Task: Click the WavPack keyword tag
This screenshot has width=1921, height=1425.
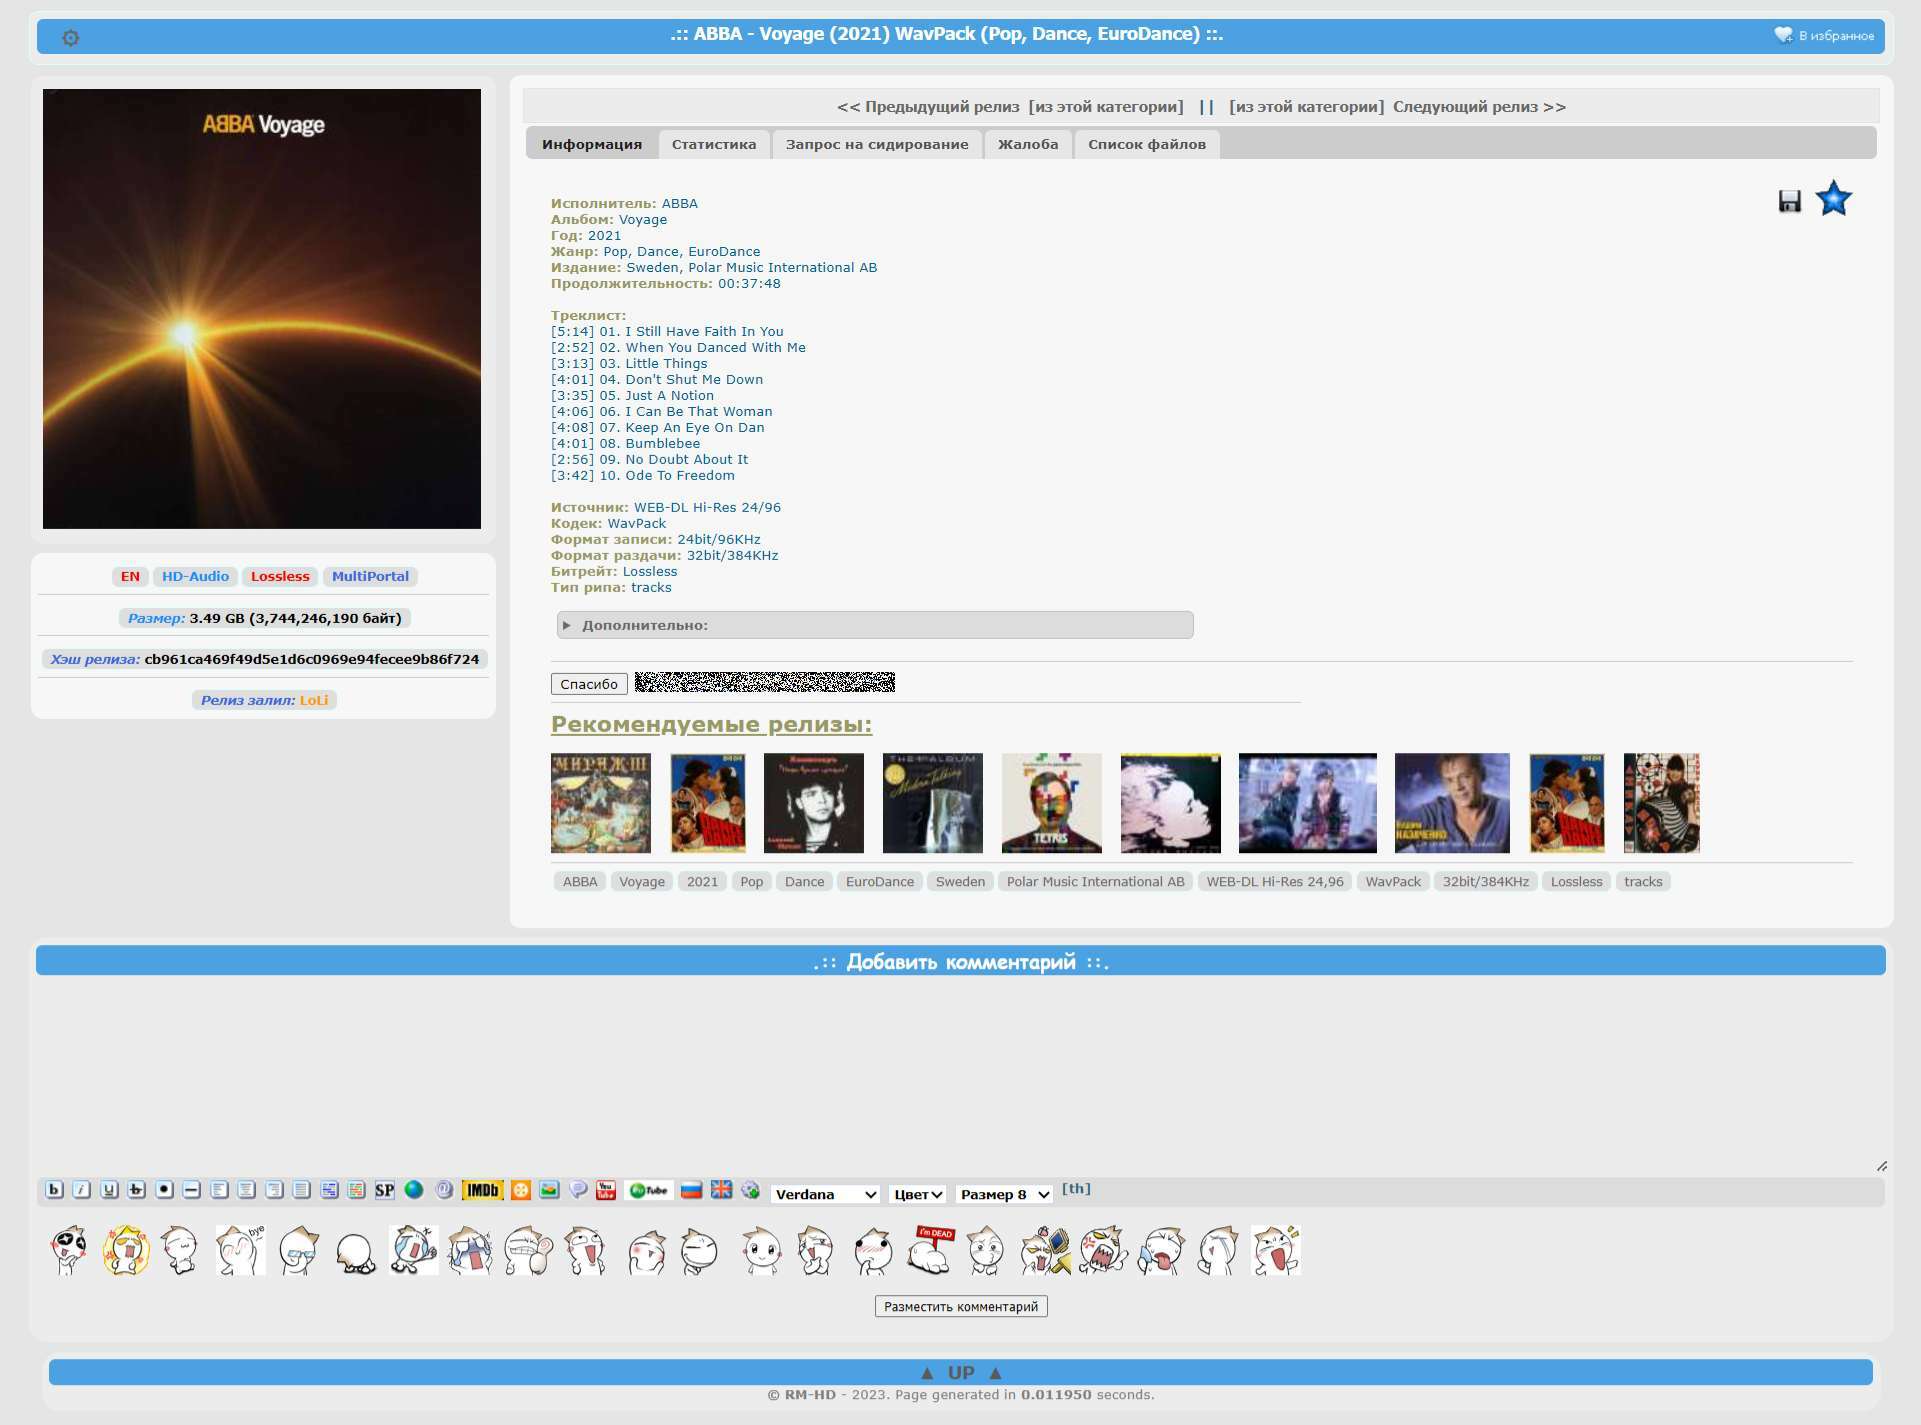Action: pyautogui.click(x=1393, y=881)
